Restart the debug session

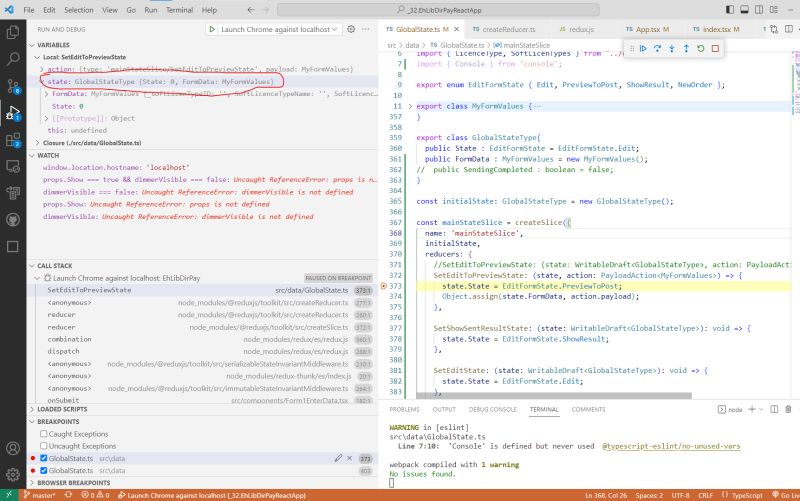701,48
